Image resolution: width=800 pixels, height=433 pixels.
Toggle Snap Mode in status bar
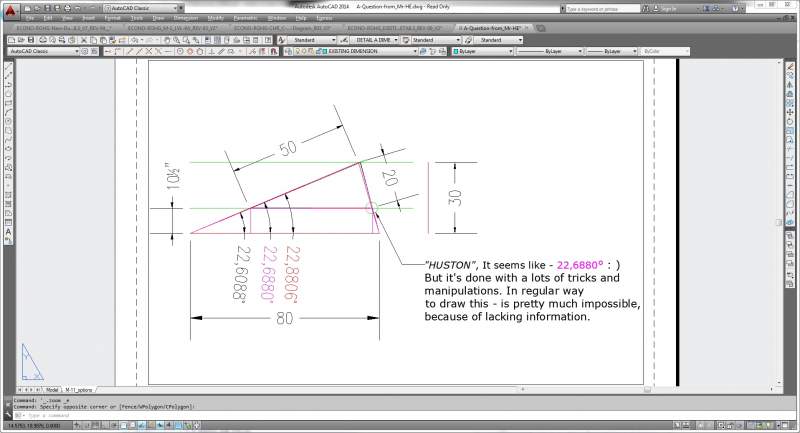(88, 425)
